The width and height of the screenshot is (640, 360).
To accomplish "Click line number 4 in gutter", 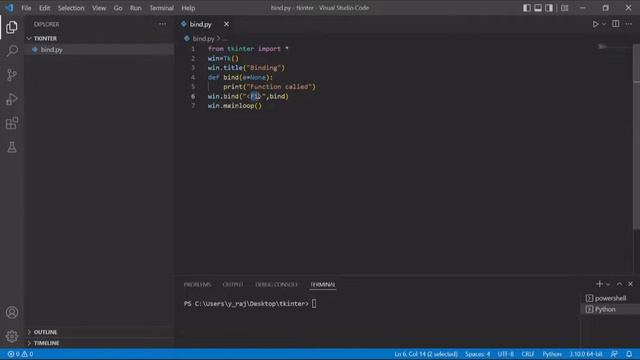I will tap(193, 77).
